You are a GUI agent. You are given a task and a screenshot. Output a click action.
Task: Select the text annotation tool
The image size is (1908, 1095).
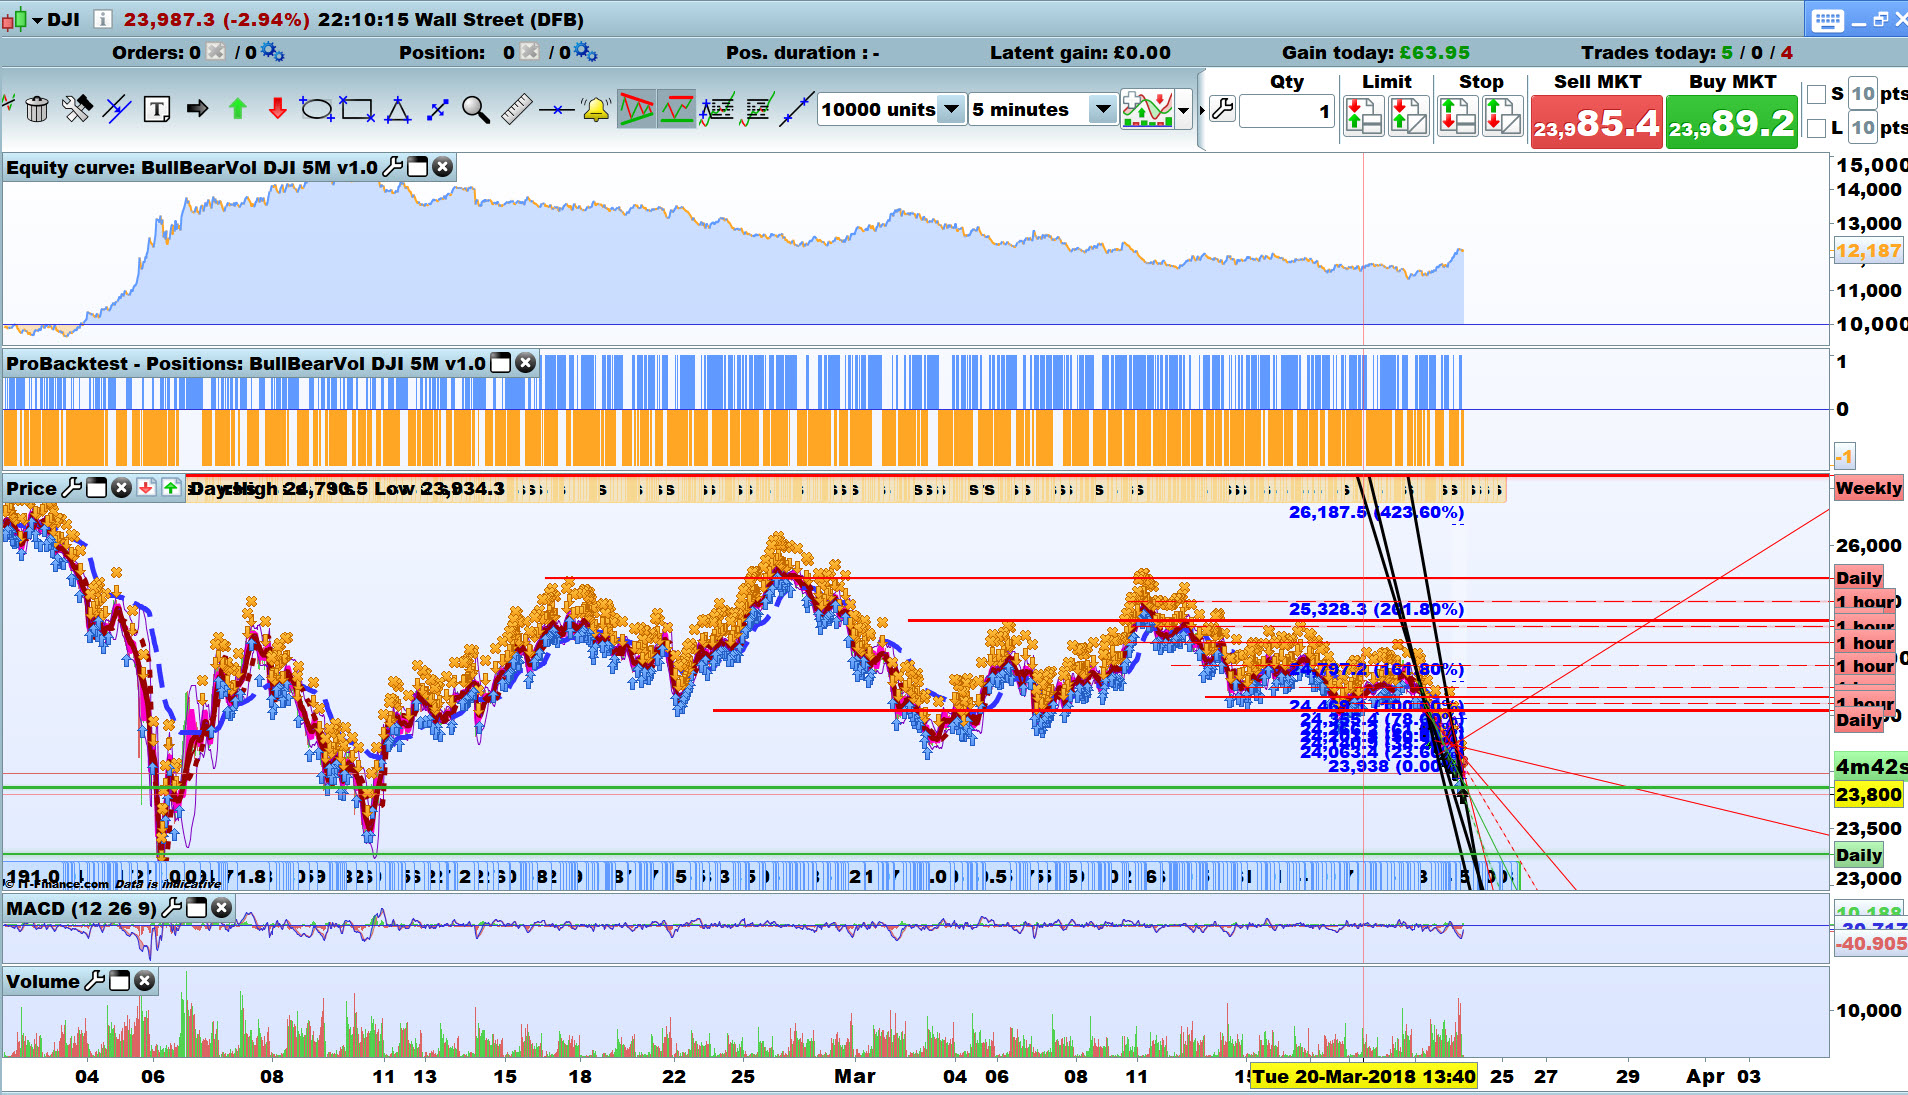coord(157,109)
